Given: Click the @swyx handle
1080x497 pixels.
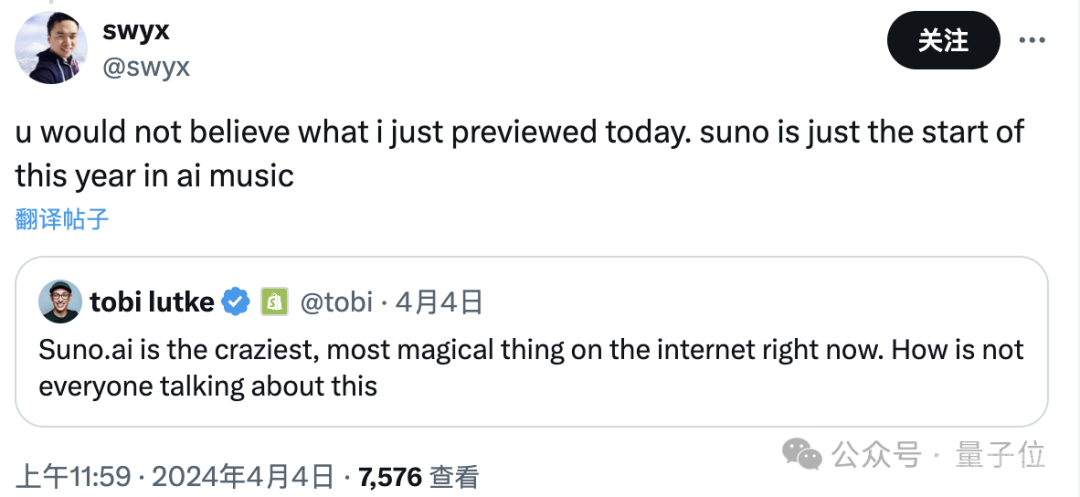Looking at the screenshot, I should [x=146, y=67].
